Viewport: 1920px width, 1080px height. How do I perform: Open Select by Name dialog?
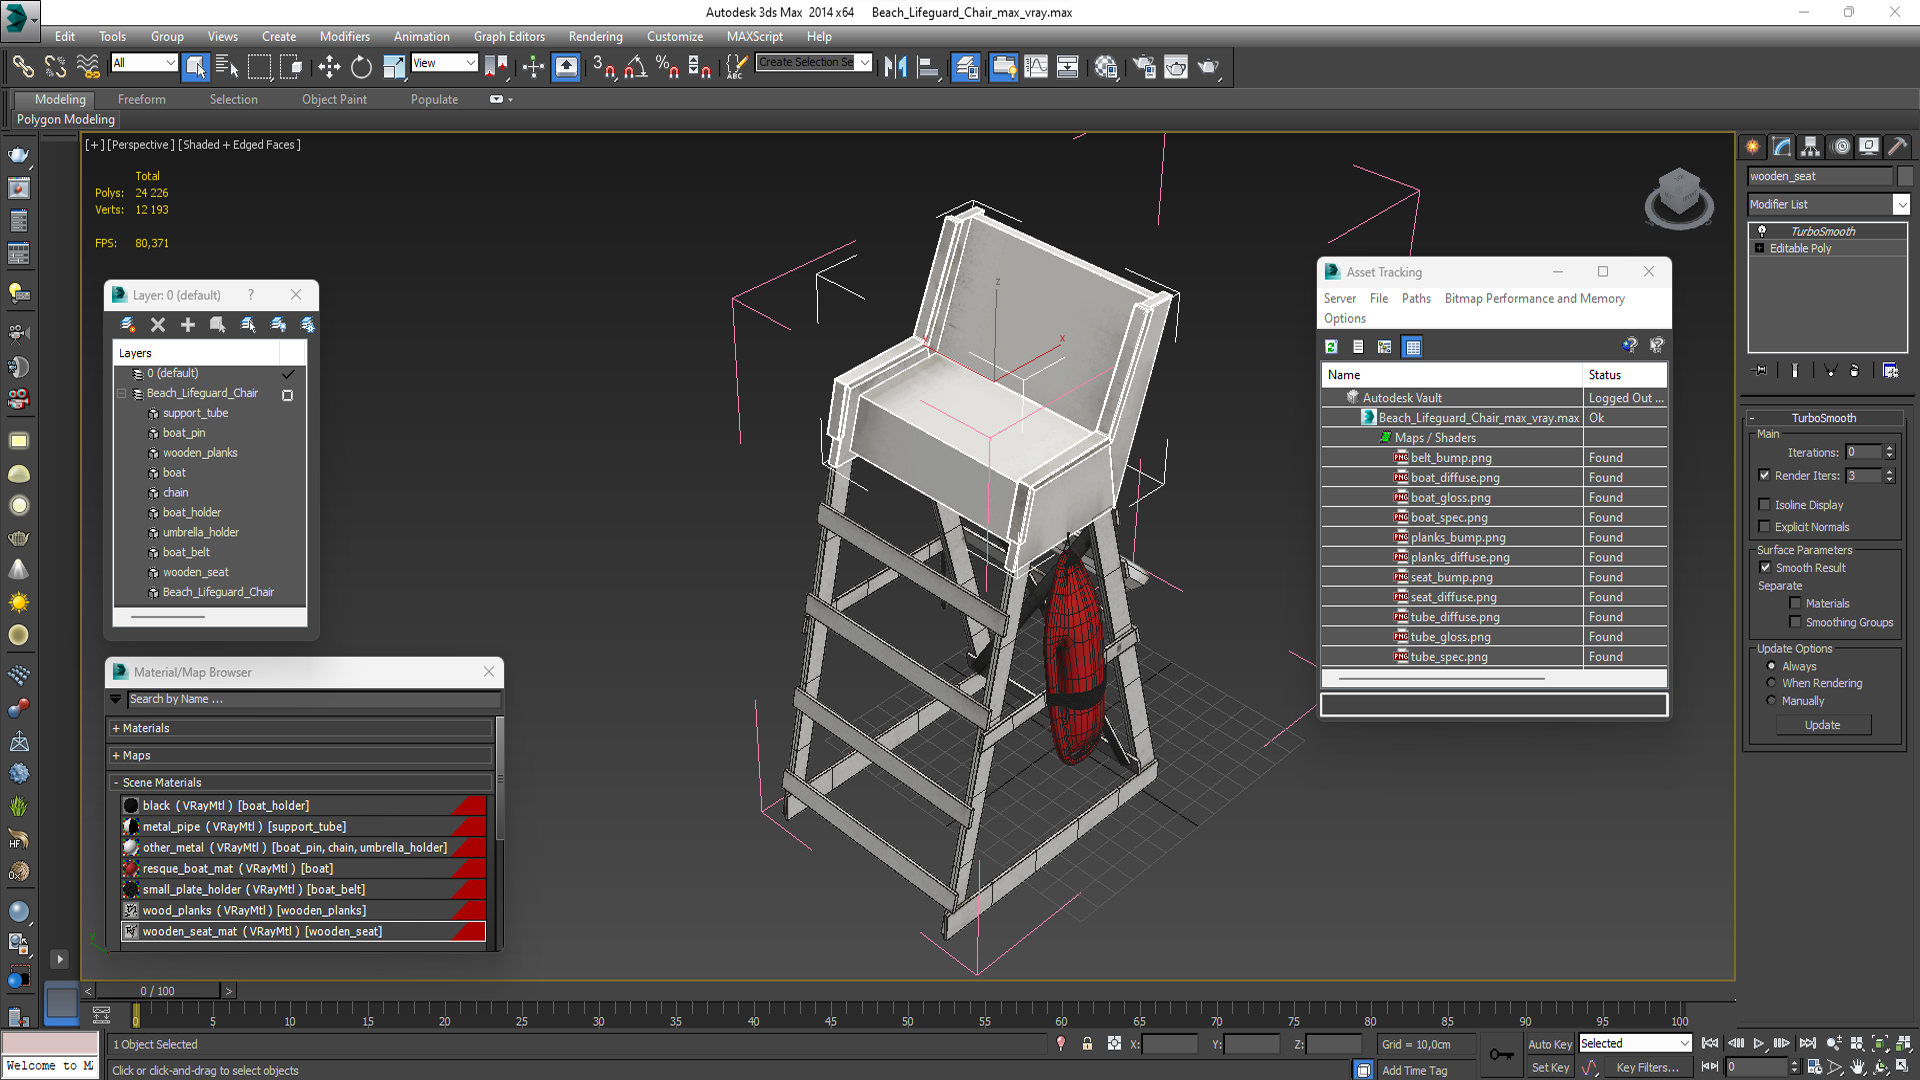[227, 67]
